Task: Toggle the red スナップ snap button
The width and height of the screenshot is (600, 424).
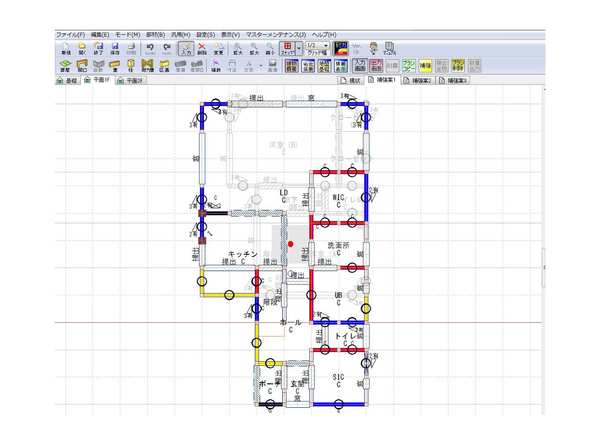Action: point(287,49)
